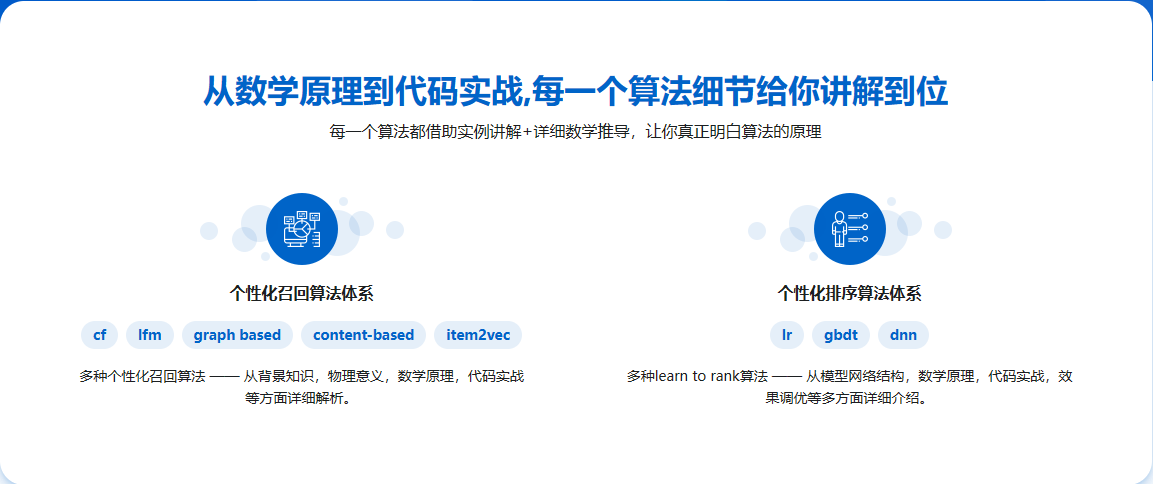Click the graph based tag
Image resolution: width=1153 pixels, height=484 pixels.
coord(238,335)
